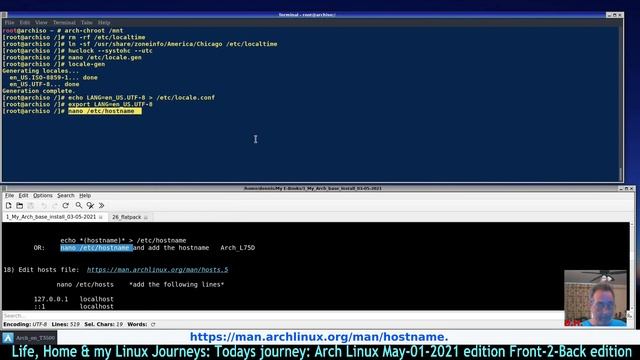Screen dimensions: 640x360
Task: Click the 'export LANG=en_US.UTF-8' terminal line
Action: pos(110,104)
